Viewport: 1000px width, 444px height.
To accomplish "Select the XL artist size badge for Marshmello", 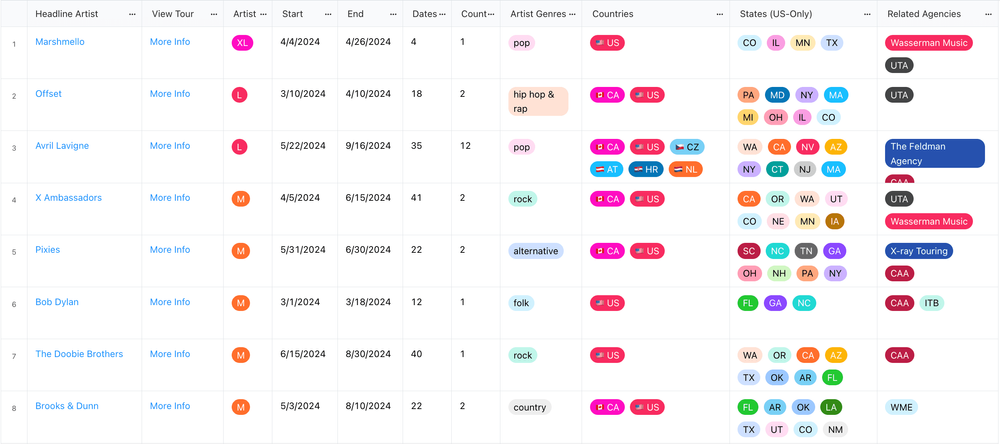I will point(242,43).
